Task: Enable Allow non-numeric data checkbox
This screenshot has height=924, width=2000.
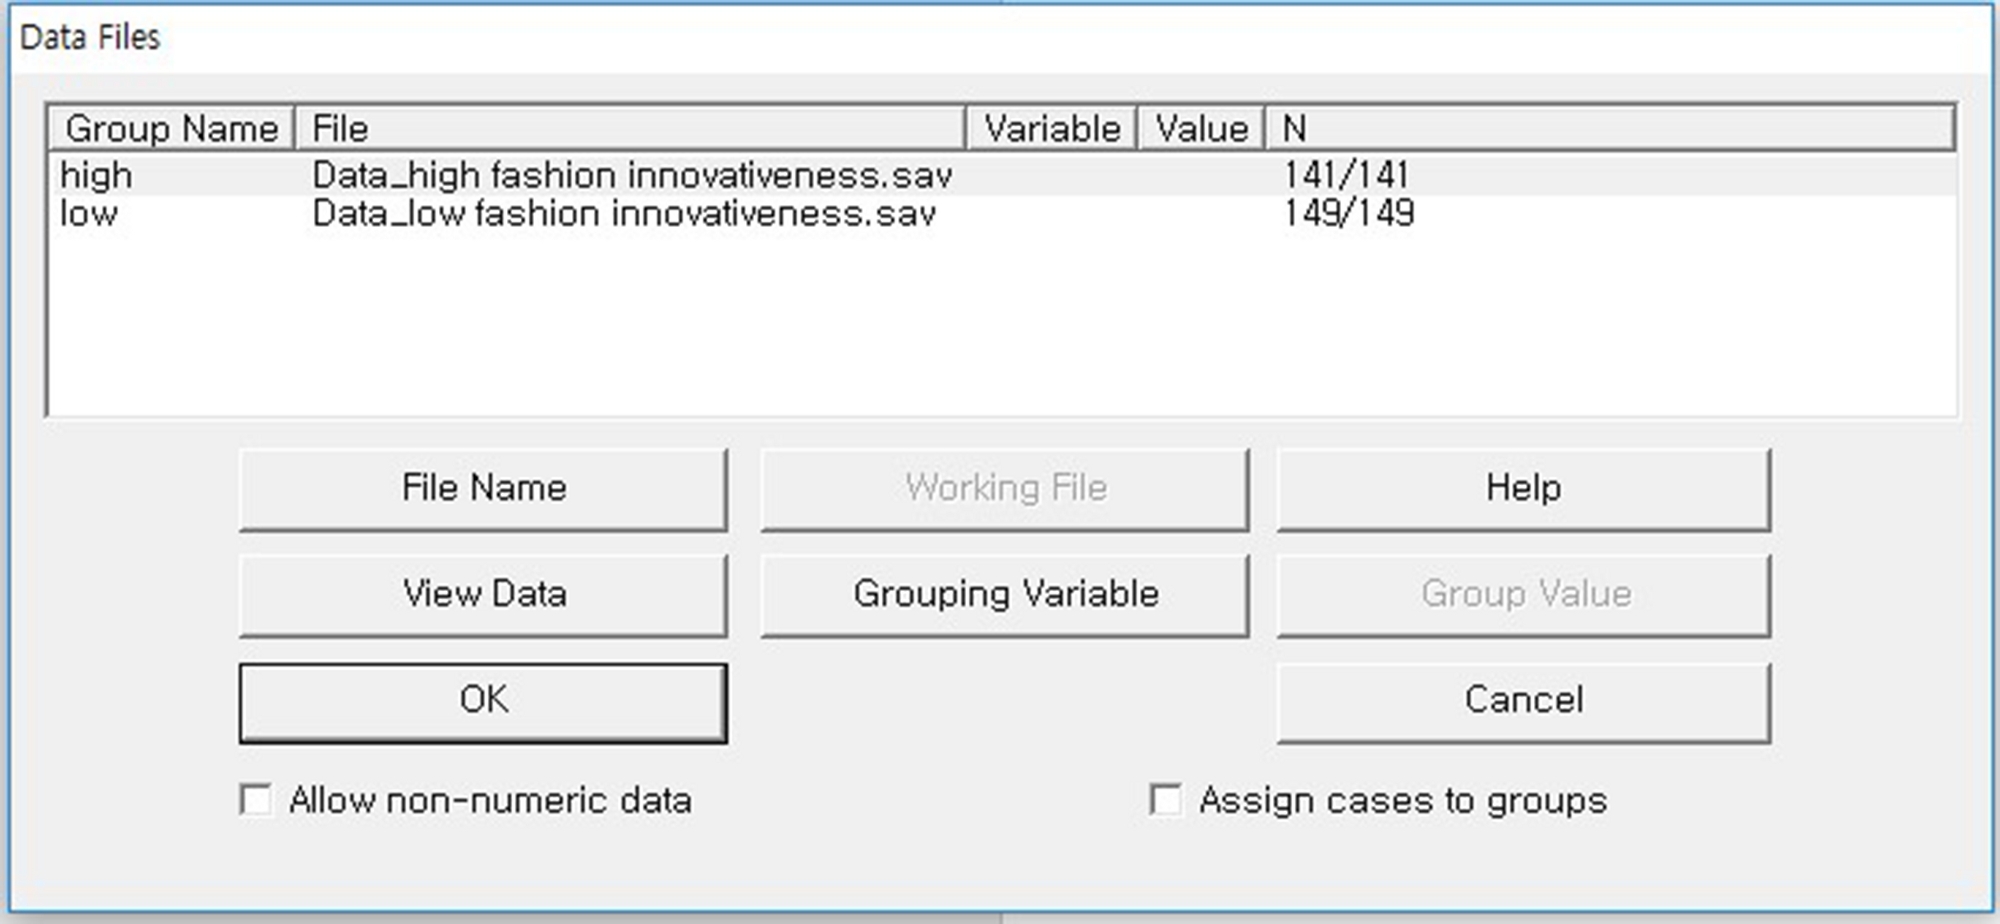Action: (256, 800)
